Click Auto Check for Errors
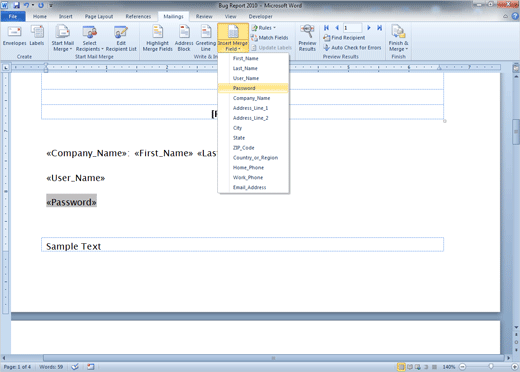Screen dimensions: 520x372 [x=352, y=48]
